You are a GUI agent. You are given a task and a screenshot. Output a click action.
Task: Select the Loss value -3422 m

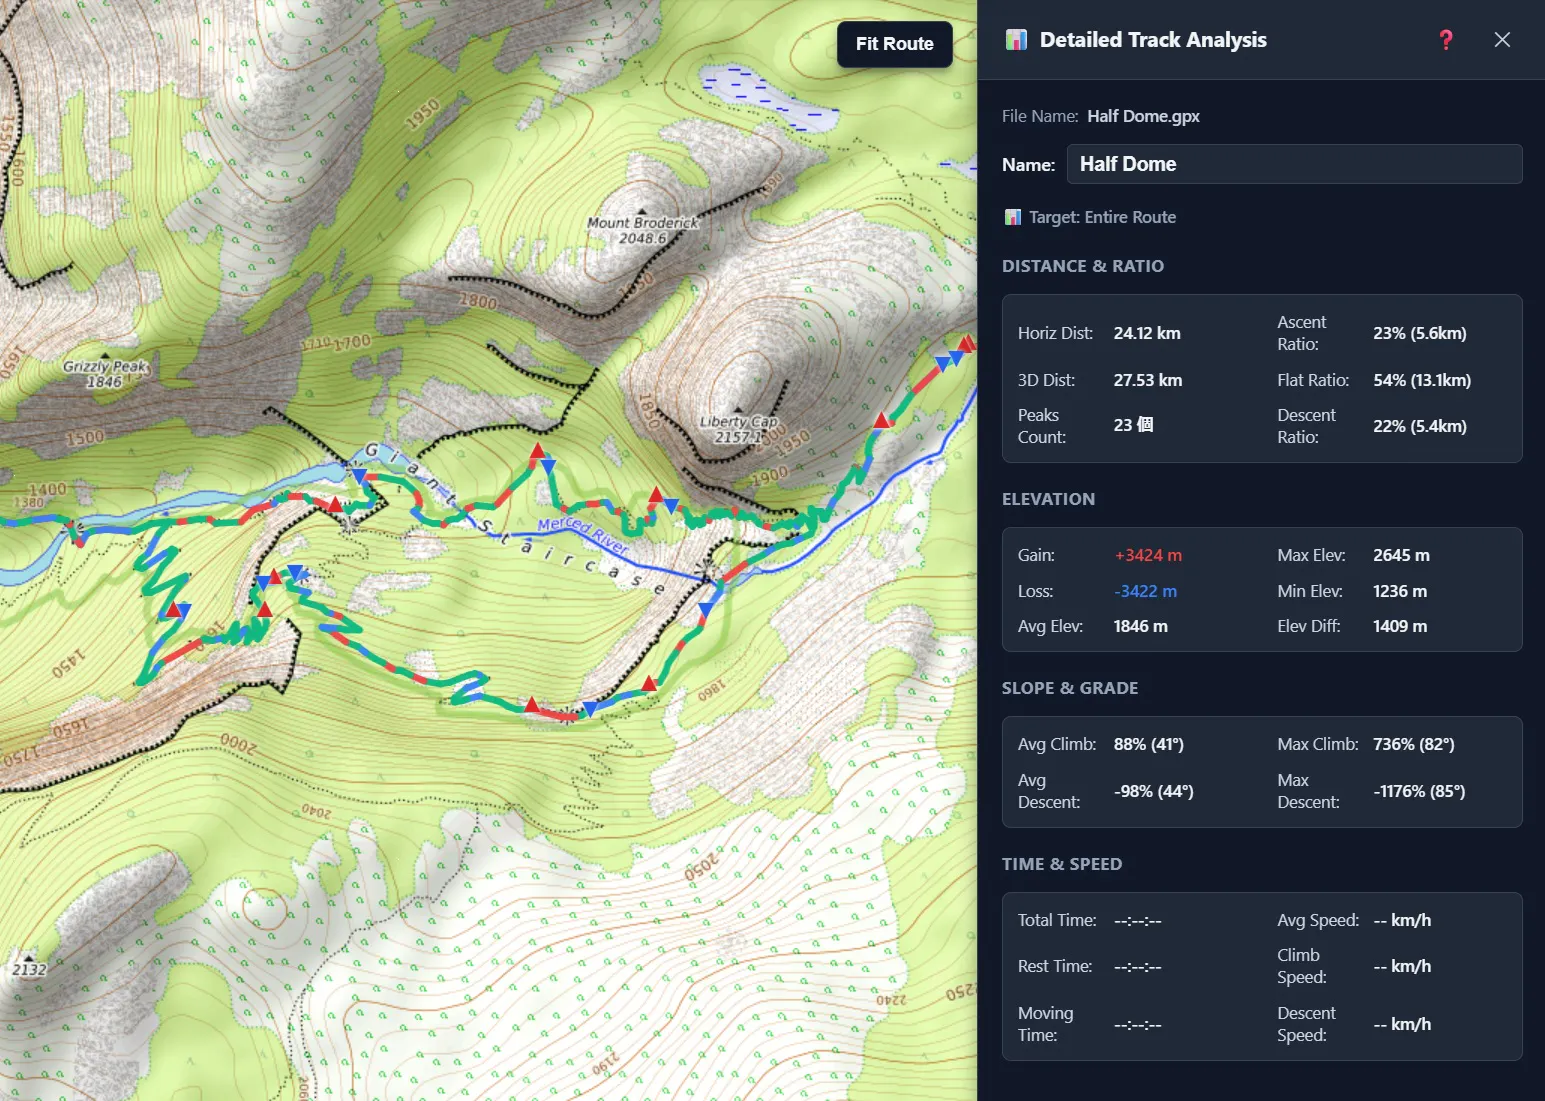click(1145, 591)
